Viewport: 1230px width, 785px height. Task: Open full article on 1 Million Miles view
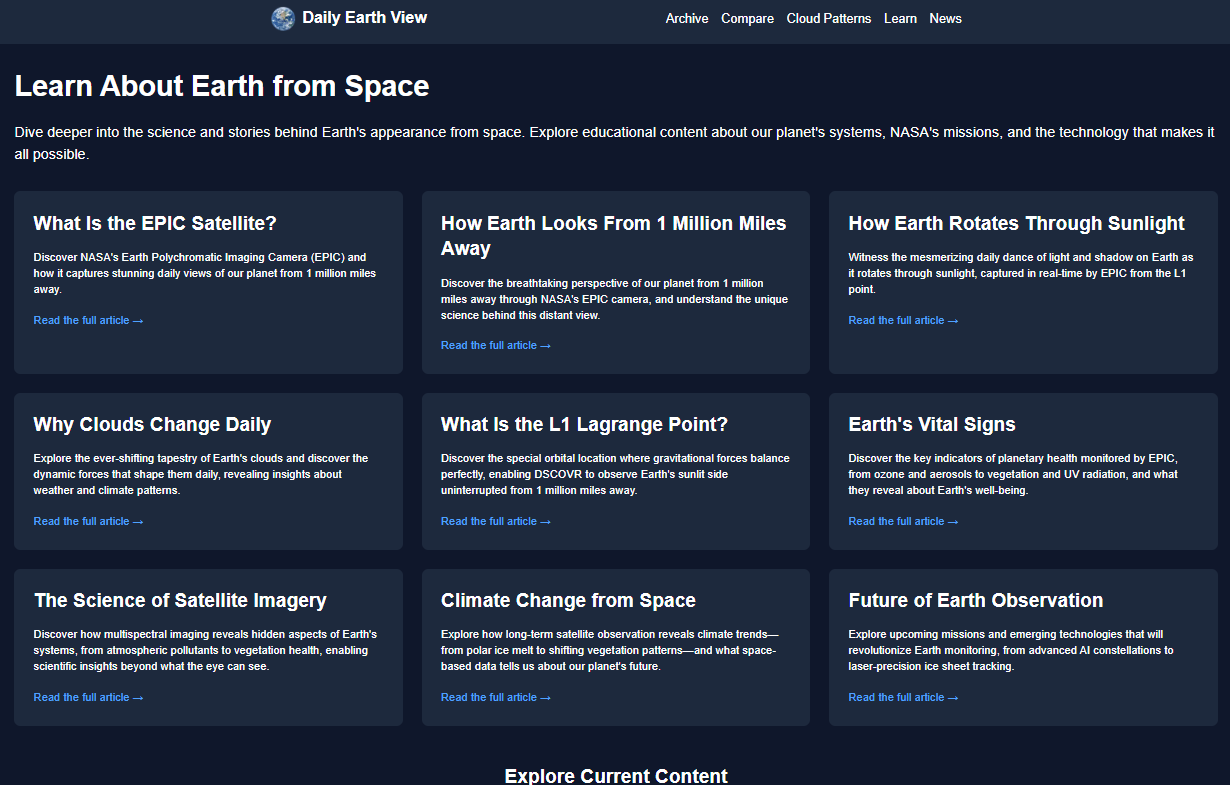click(x=495, y=346)
